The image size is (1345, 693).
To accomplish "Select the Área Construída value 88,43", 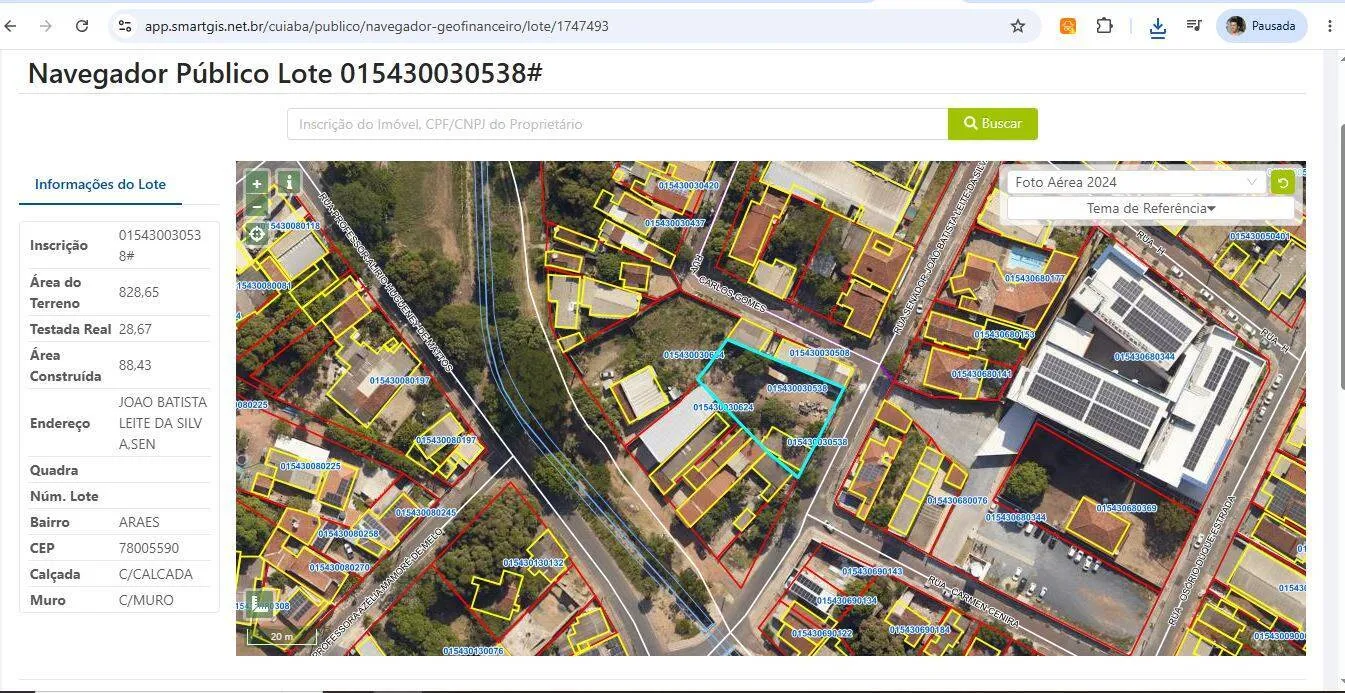I will pos(135,365).
